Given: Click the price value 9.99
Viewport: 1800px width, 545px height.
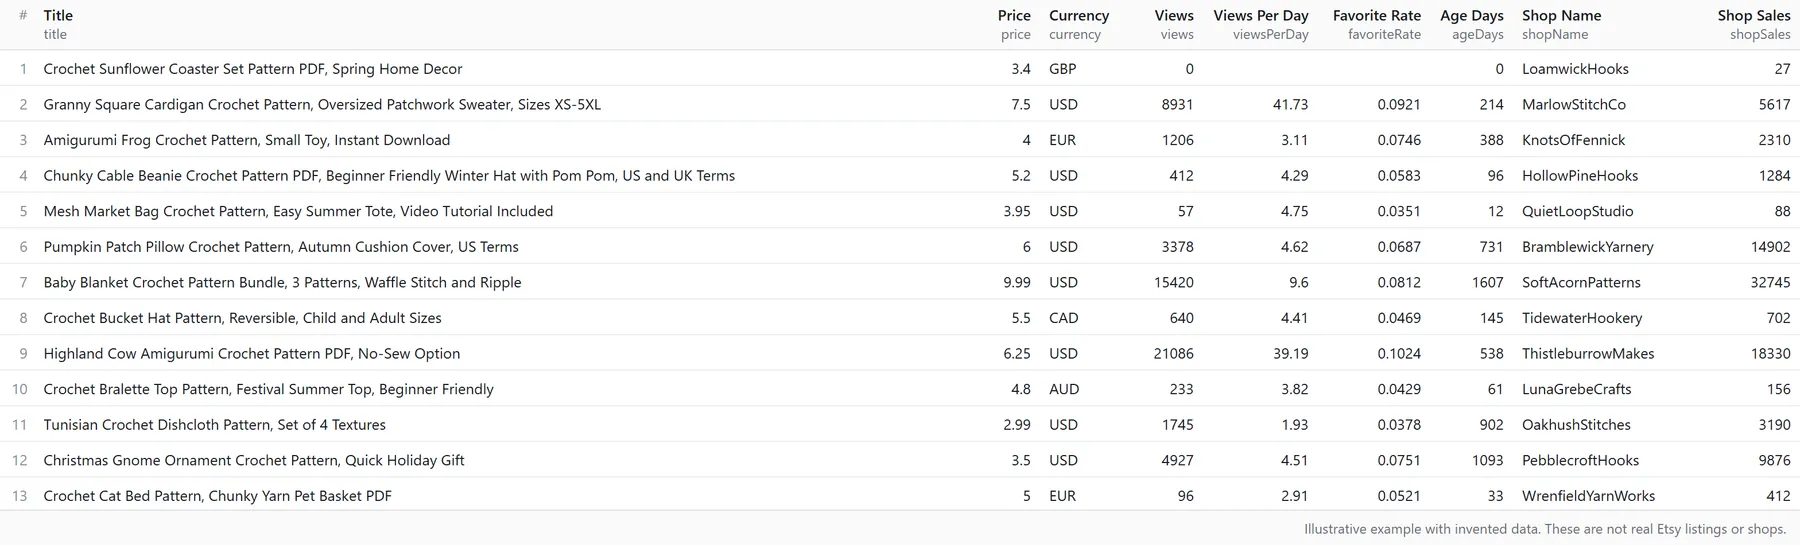Looking at the screenshot, I should click(1017, 282).
